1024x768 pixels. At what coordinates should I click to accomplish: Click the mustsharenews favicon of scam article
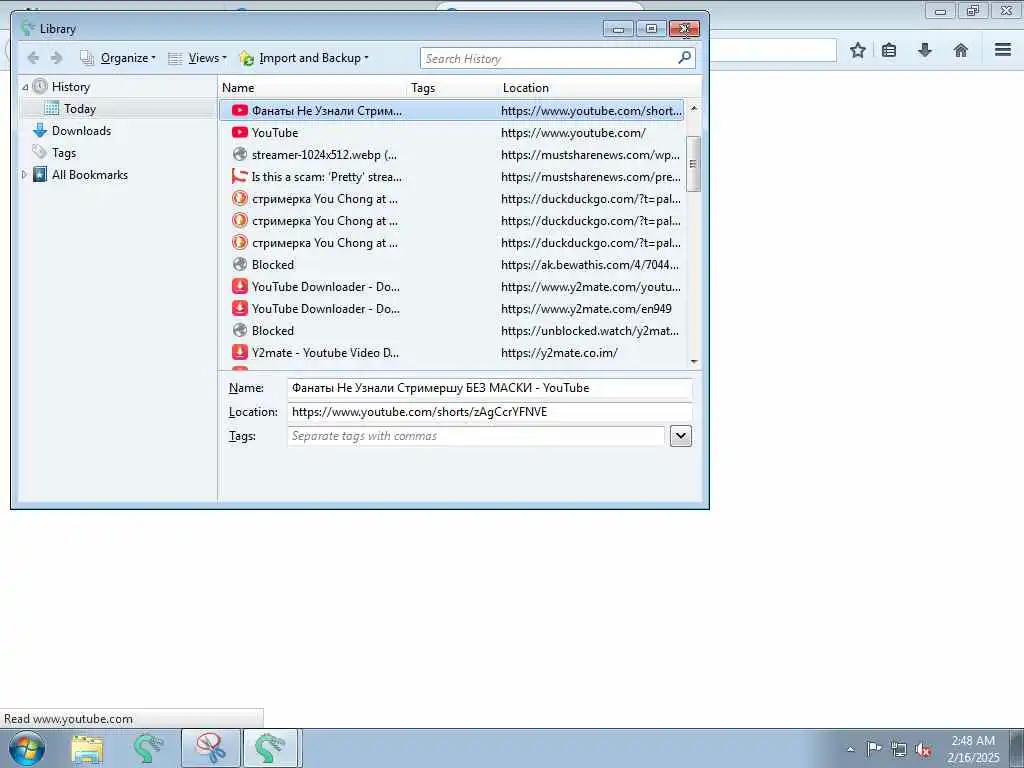(240, 176)
